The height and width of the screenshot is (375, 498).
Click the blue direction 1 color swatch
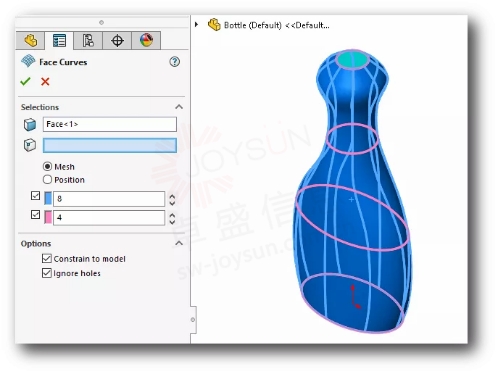tap(48, 198)
